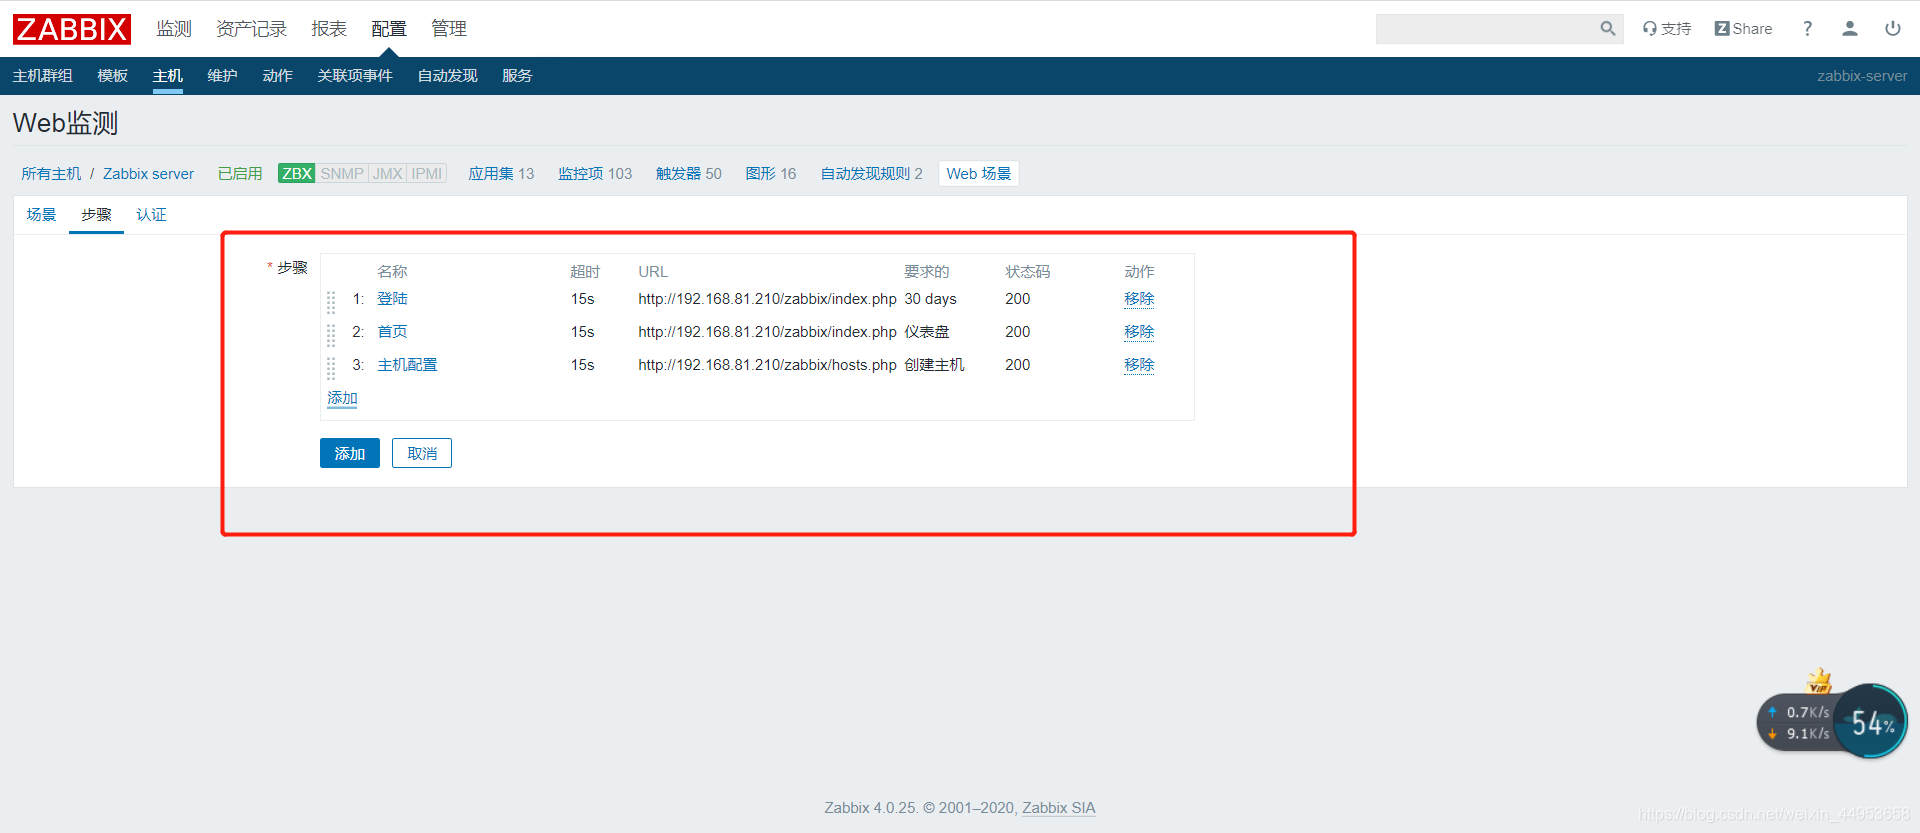The height and width of the screenshot is (833, 1920).
Task: Click the 所有主机 breadcrumb link
Action: (51, 174)
